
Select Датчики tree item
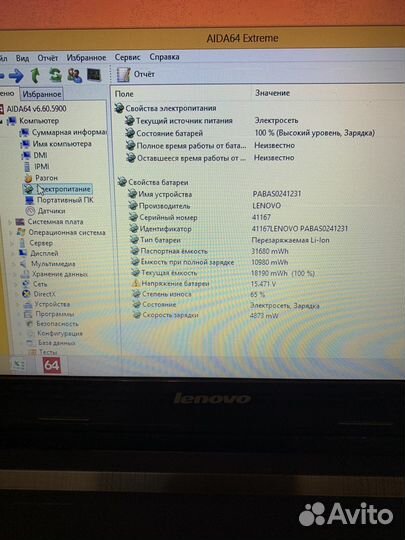coord(45,210)
